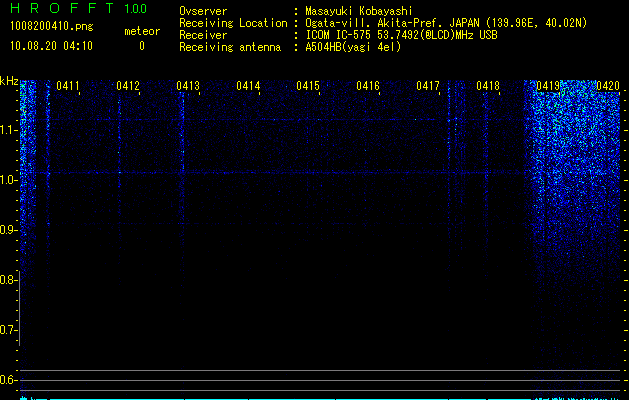Click the "Receiving antenna" label
This screenshot has height=400, width=629.
230,47
